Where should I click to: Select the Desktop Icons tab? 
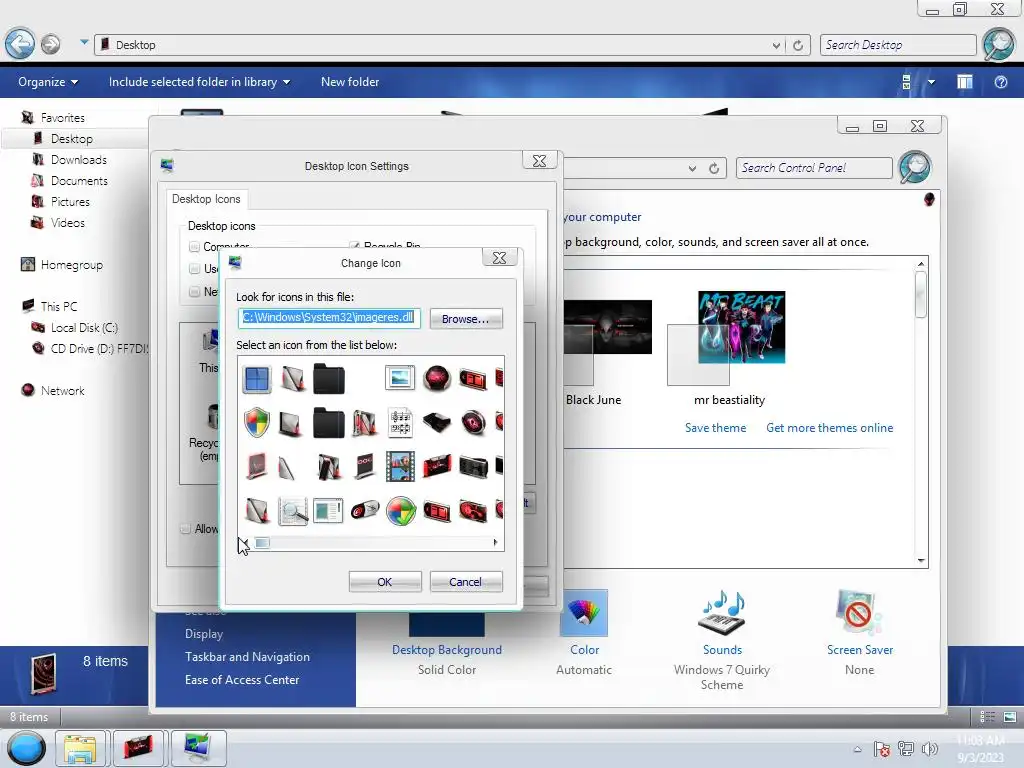pyautogui.click(x=206, y=199)
